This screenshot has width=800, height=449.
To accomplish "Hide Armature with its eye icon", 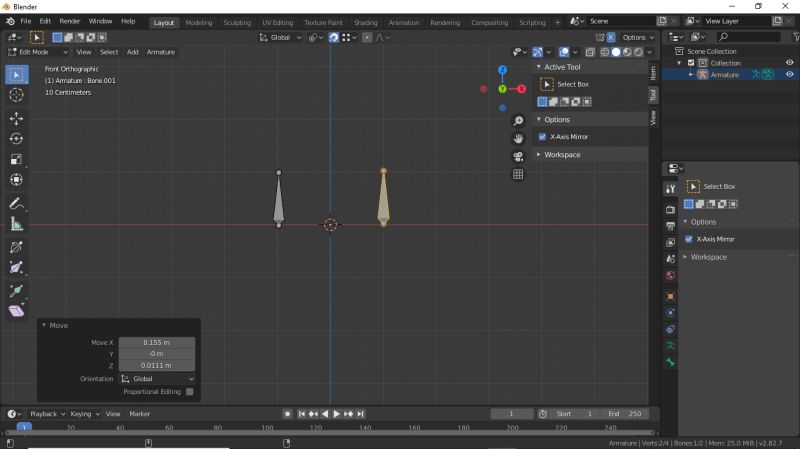I will click(x=789, y=74).
